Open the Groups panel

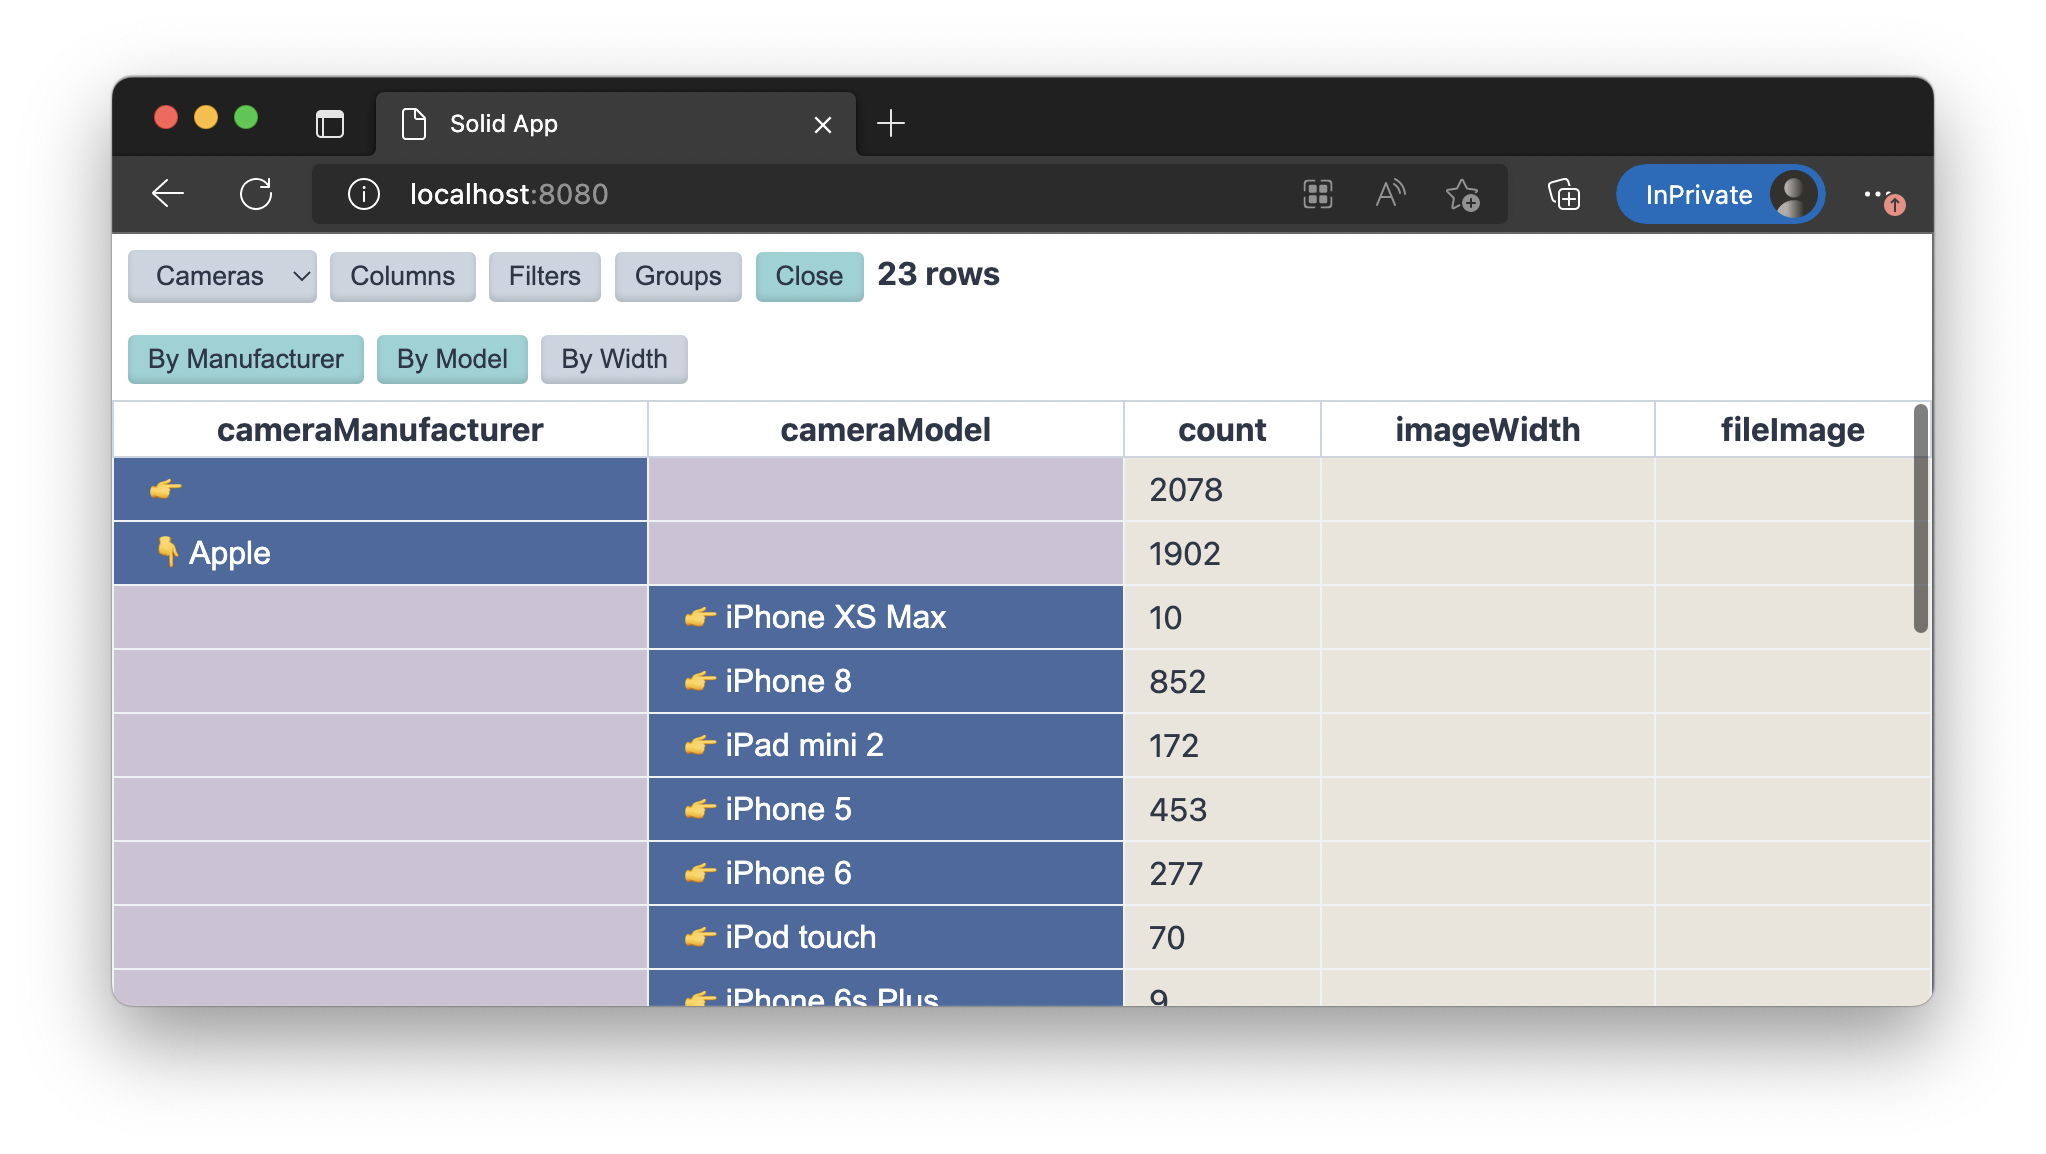pos(678,276)
